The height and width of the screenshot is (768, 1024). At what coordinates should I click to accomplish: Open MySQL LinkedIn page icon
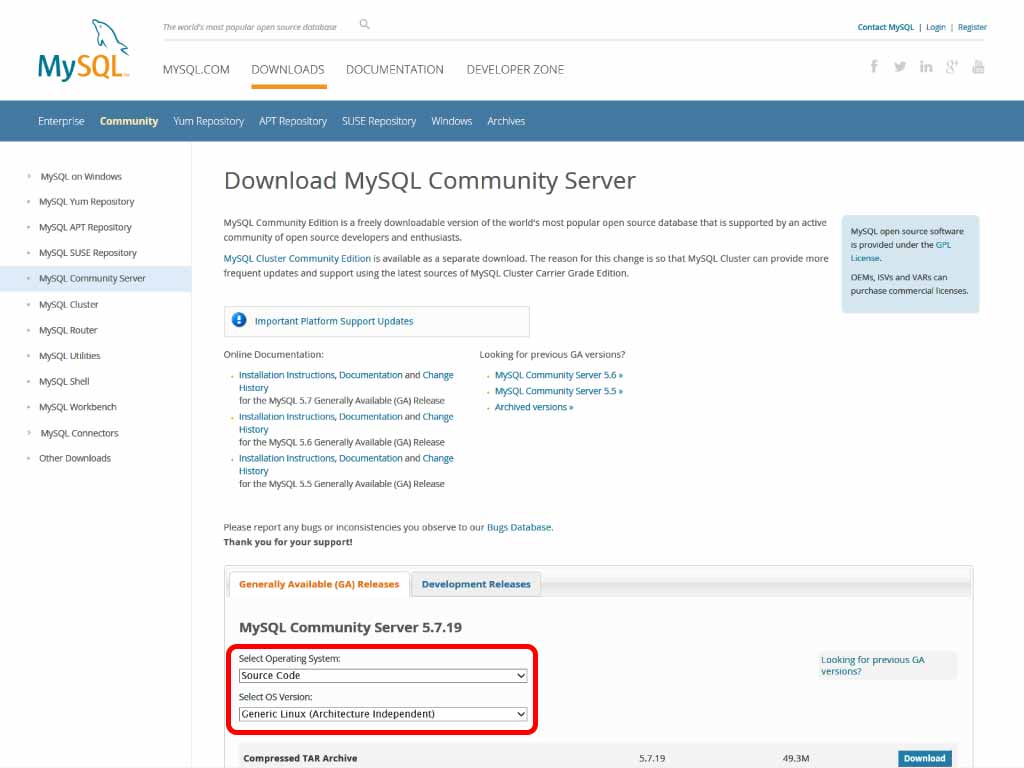926,67
